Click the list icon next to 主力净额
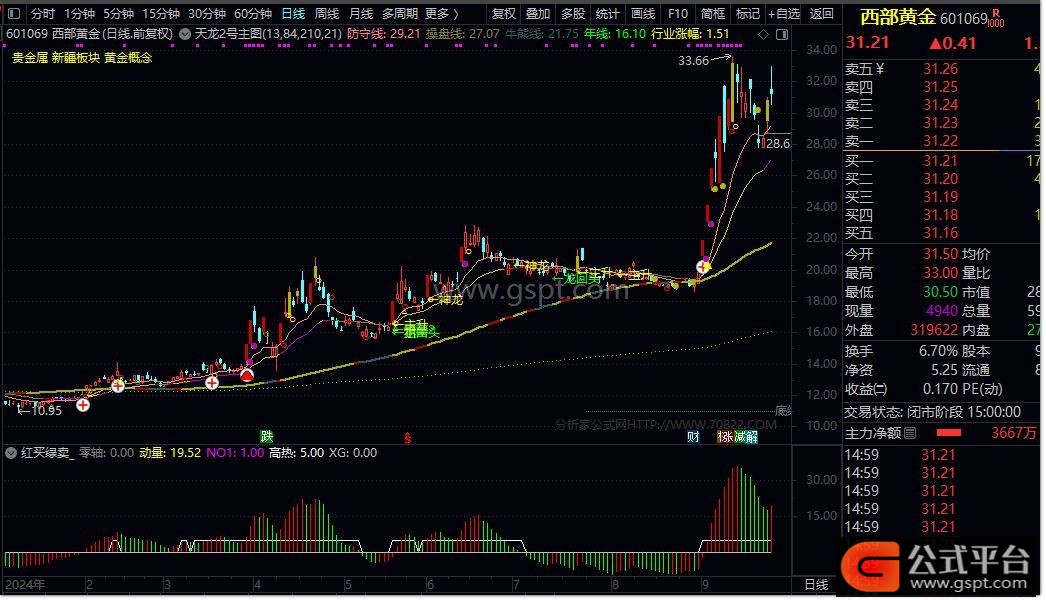The height and width of the screenshot is (600, 1046). [x=909, y=433]
